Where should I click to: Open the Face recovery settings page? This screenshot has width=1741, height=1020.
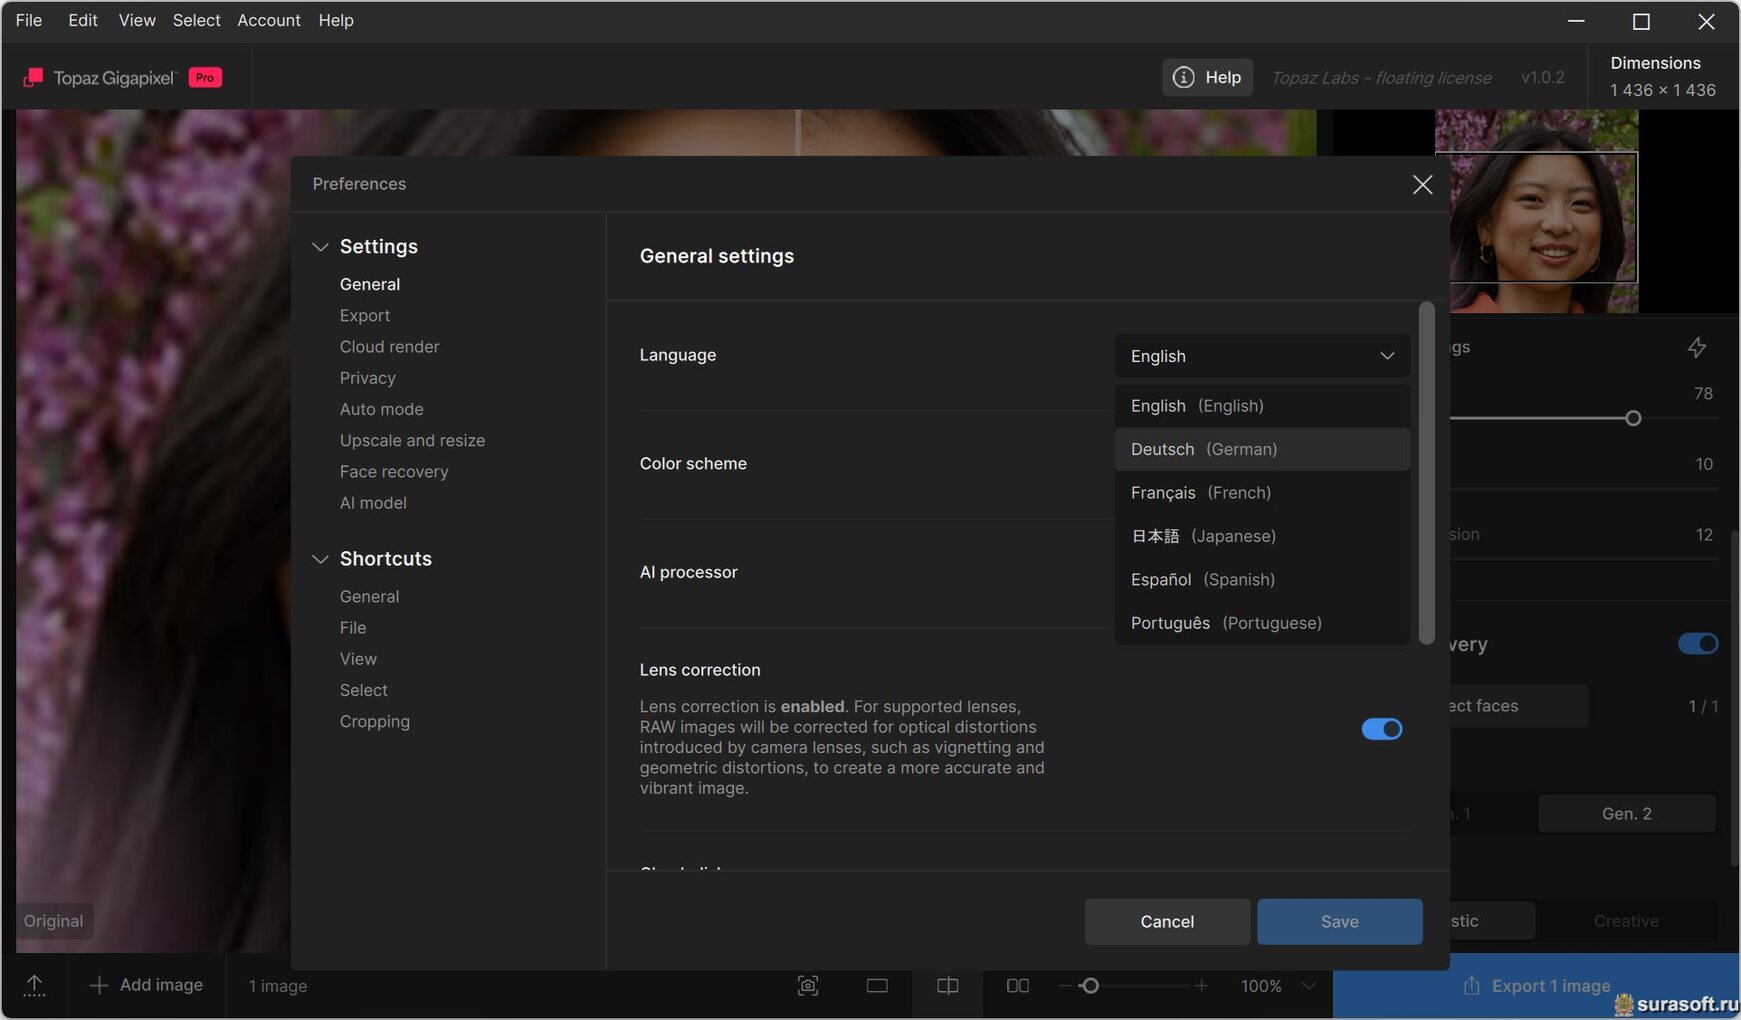[393, 472]
